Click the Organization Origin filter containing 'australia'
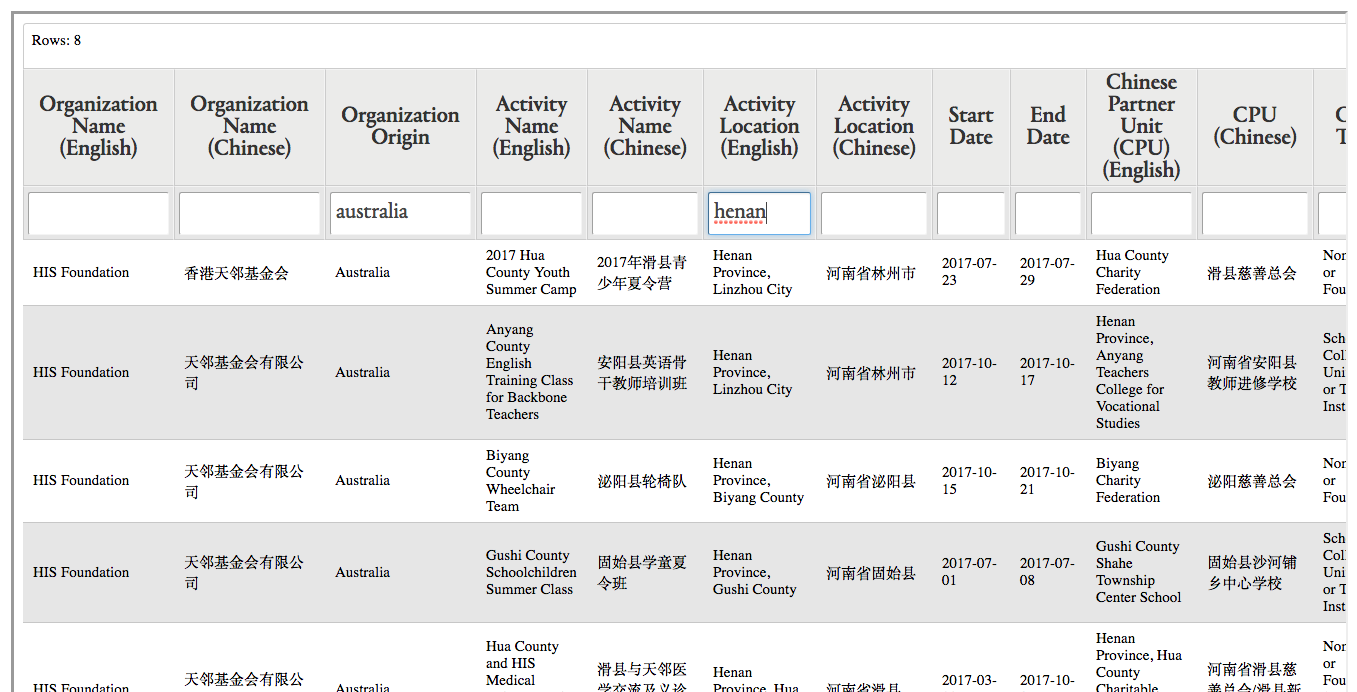Image resolution: width=1357 pixels, height=692 pixels. pyautogui.click(x=400, y=213)
